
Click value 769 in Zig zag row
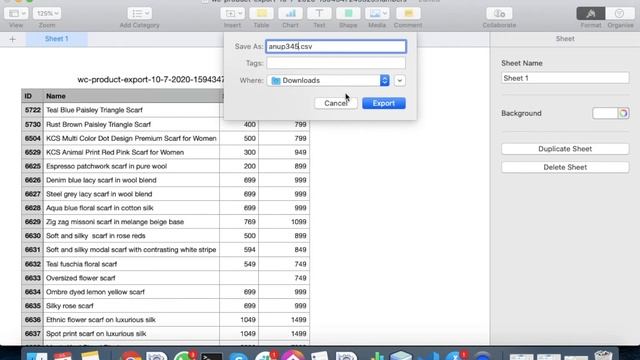coord(239,222)
